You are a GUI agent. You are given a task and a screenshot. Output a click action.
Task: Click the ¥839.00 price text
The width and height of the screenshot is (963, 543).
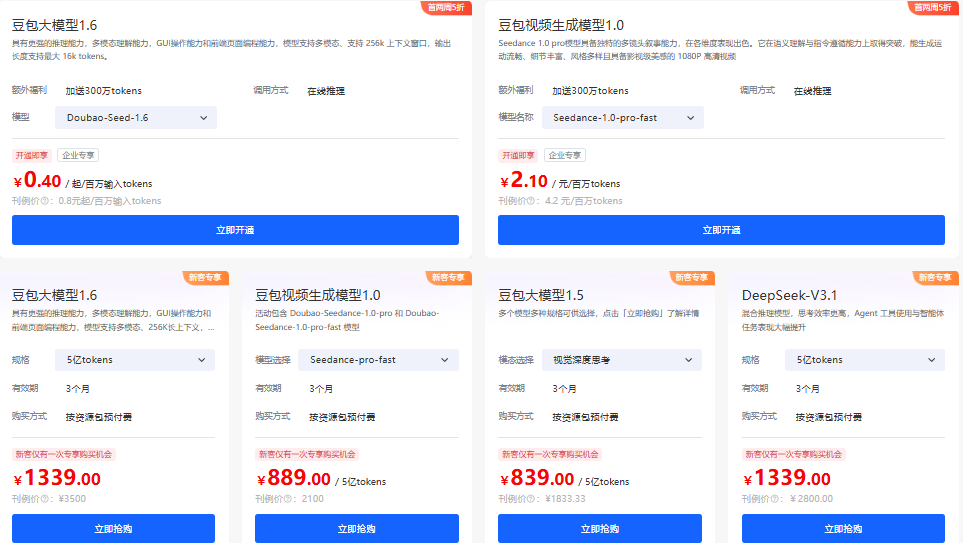pyautogui.click(x=537, y=478)
